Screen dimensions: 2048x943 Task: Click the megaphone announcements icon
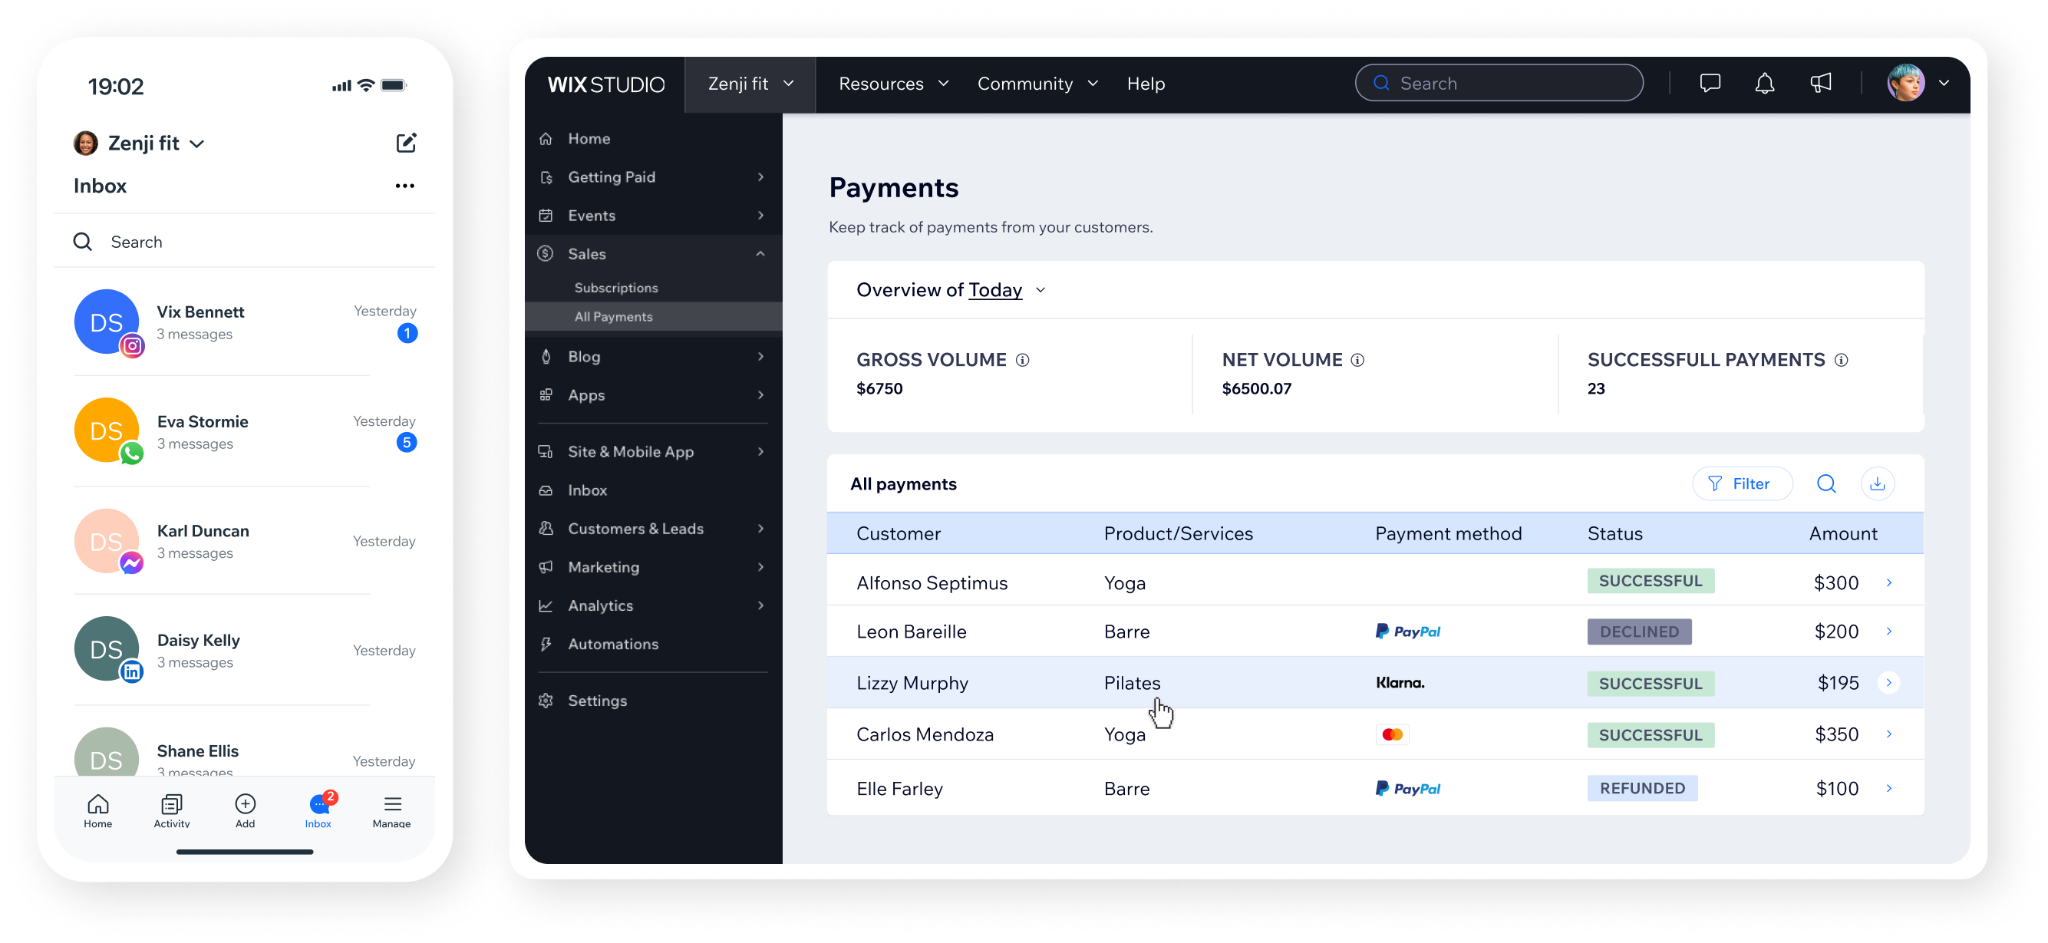(x=1821, y=83)
